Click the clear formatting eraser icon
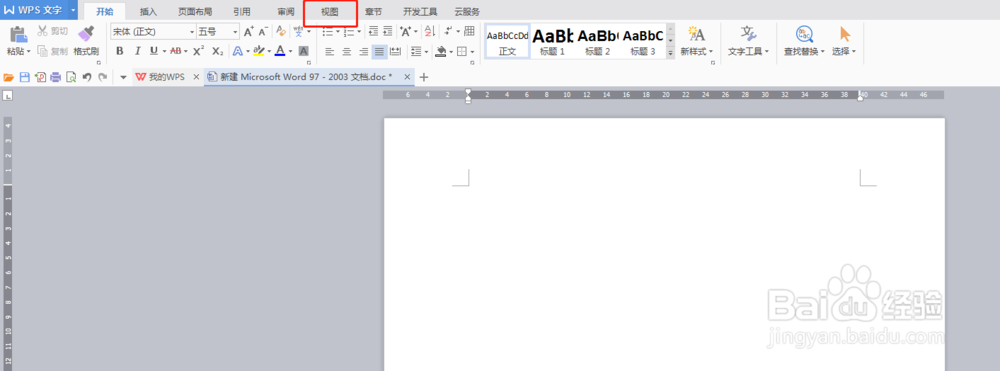1000x371 pixels. [281, 31]
